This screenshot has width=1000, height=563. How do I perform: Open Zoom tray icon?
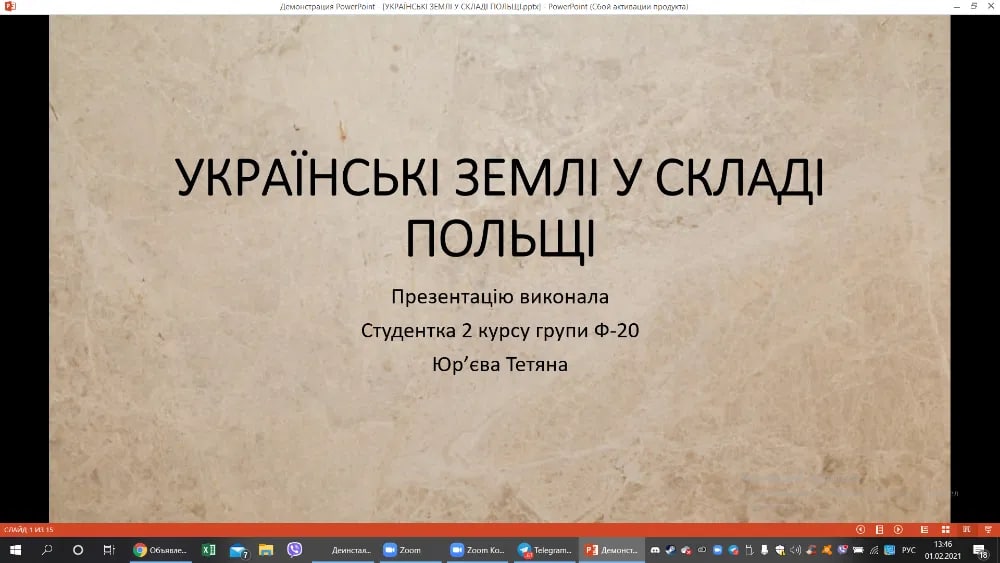[717, 550]
